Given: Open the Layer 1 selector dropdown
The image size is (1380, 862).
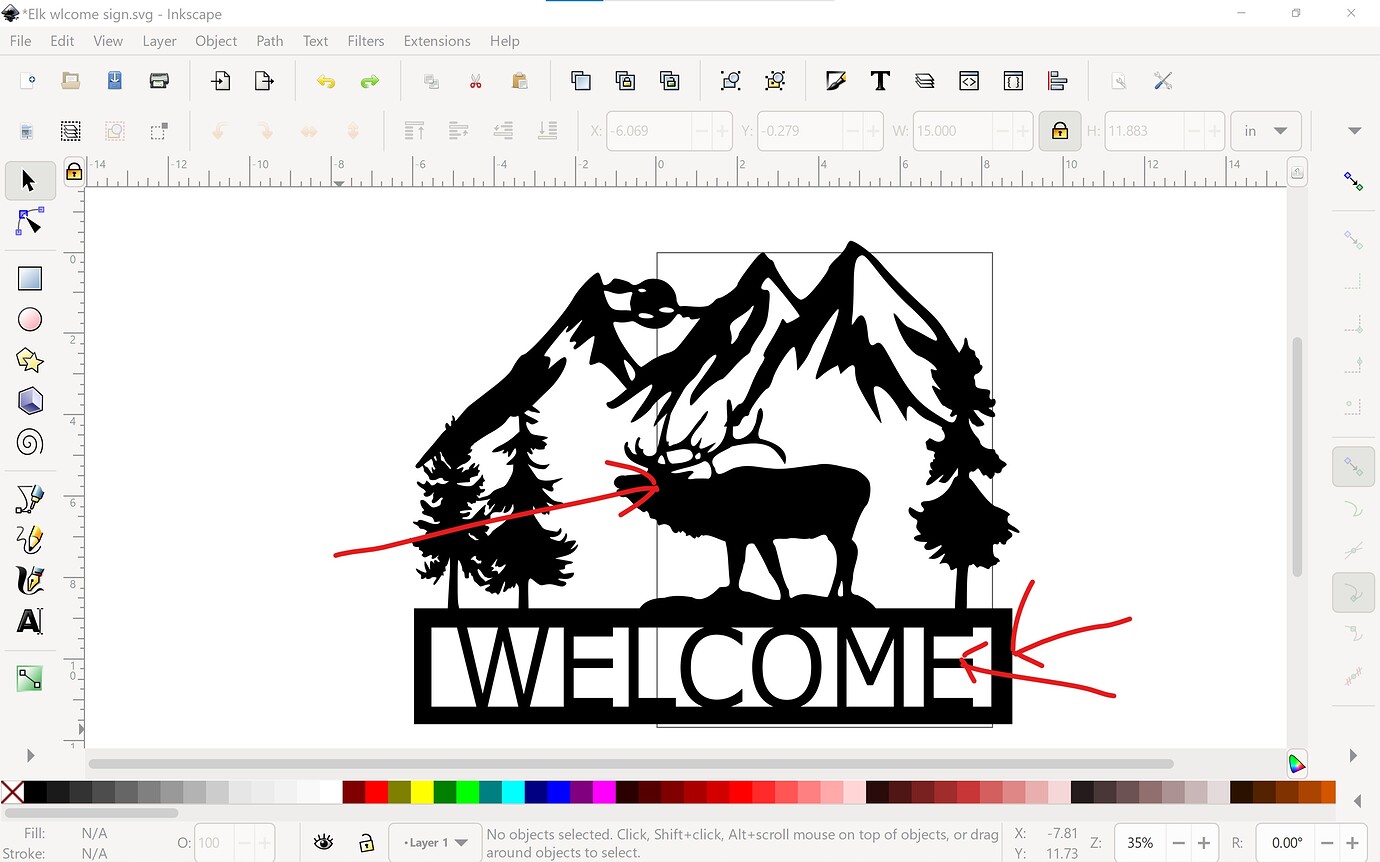Looking at the screenshot, I should point(434,842).
